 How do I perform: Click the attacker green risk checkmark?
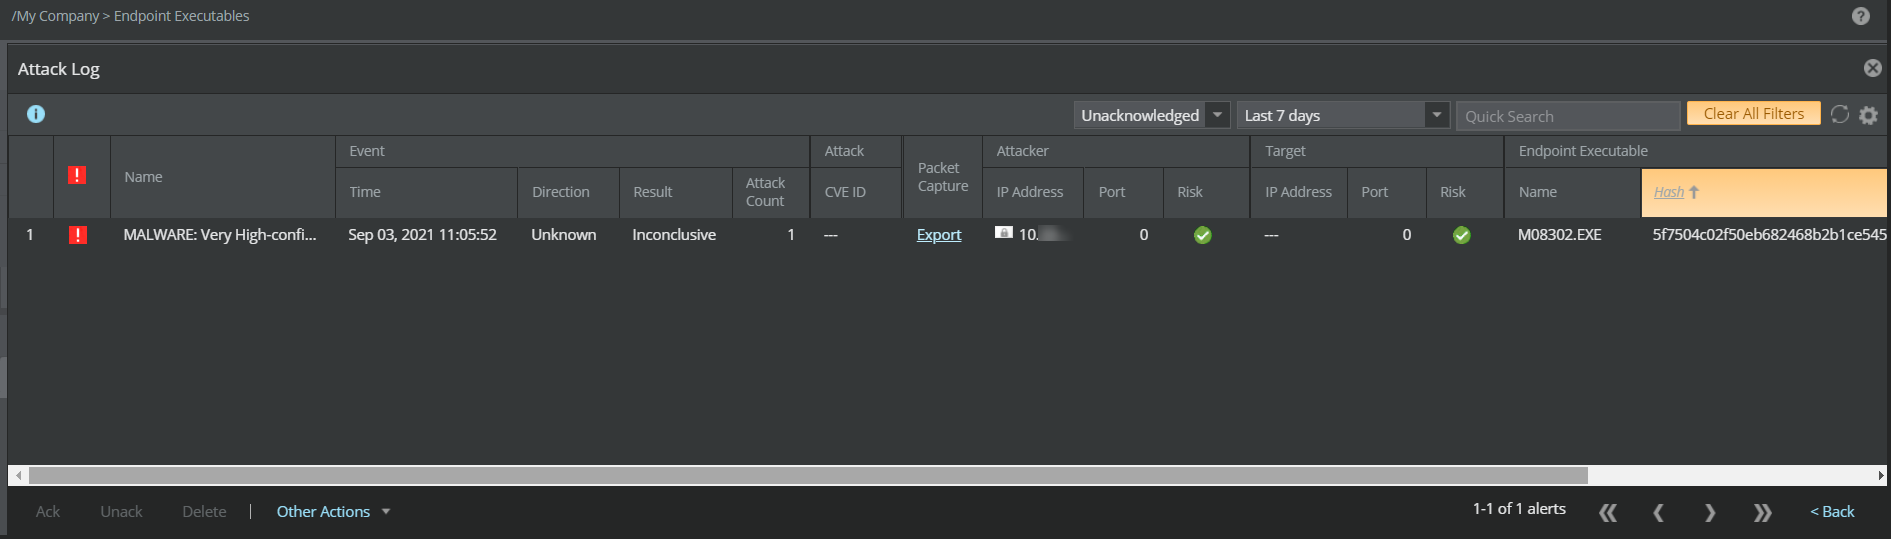(x=1203, y=235)
